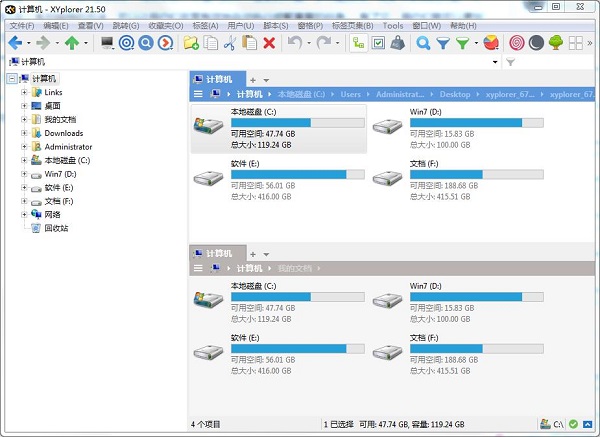This screenshot has height=437, width=600.
Task: Go up one level with green arrow
Action: click(72, 43)
